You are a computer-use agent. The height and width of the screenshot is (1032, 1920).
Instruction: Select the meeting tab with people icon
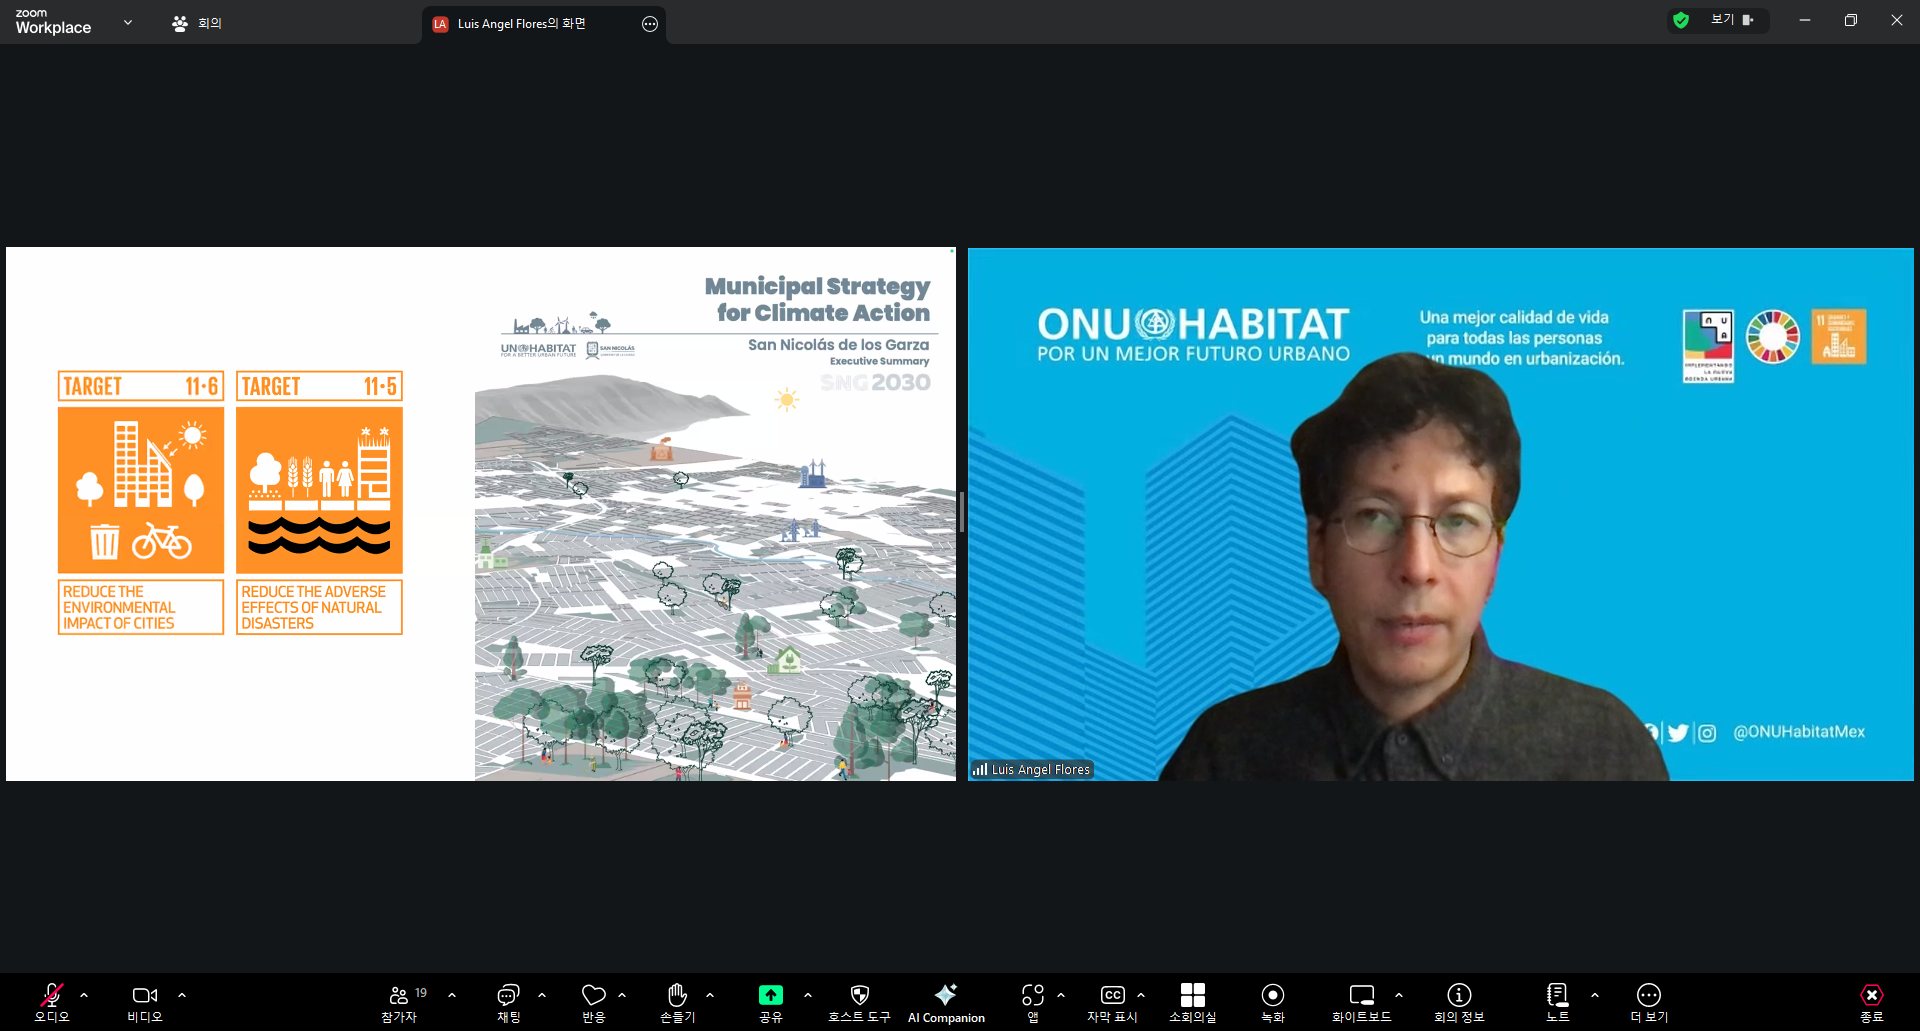(x=197, y=23)
